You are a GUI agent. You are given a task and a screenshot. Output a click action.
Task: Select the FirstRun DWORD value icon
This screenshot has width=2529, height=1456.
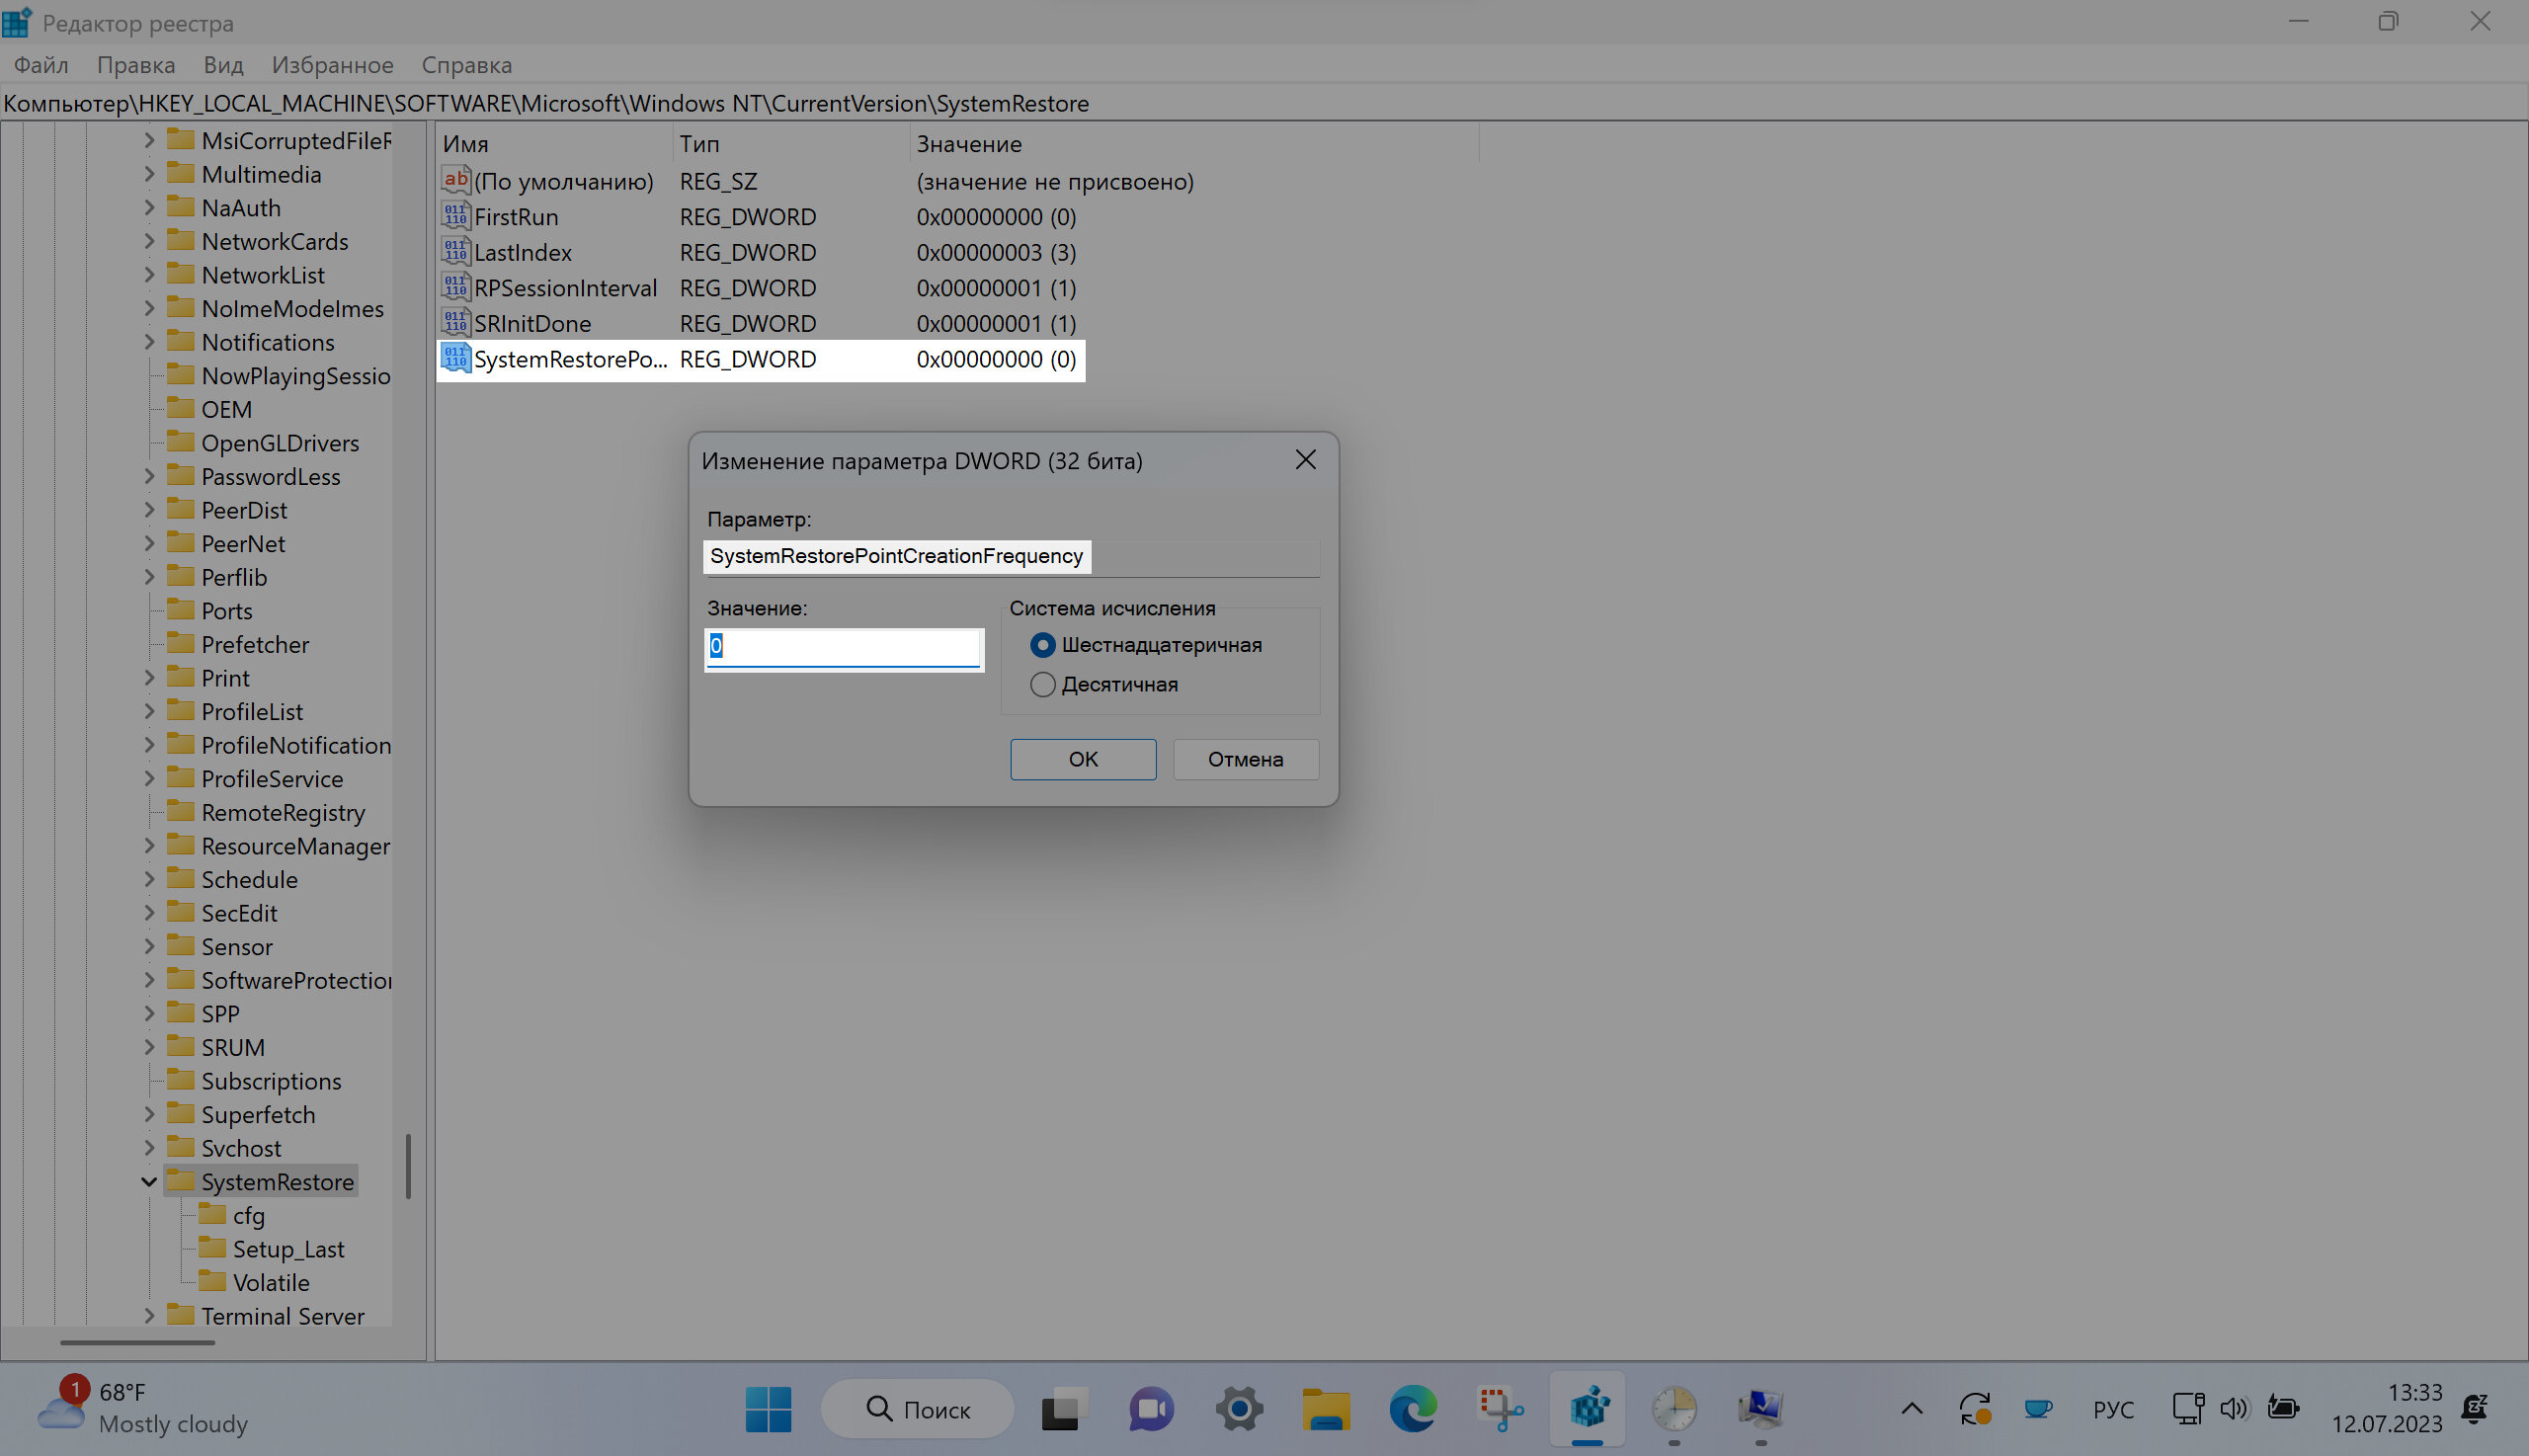tap(455, 216)
